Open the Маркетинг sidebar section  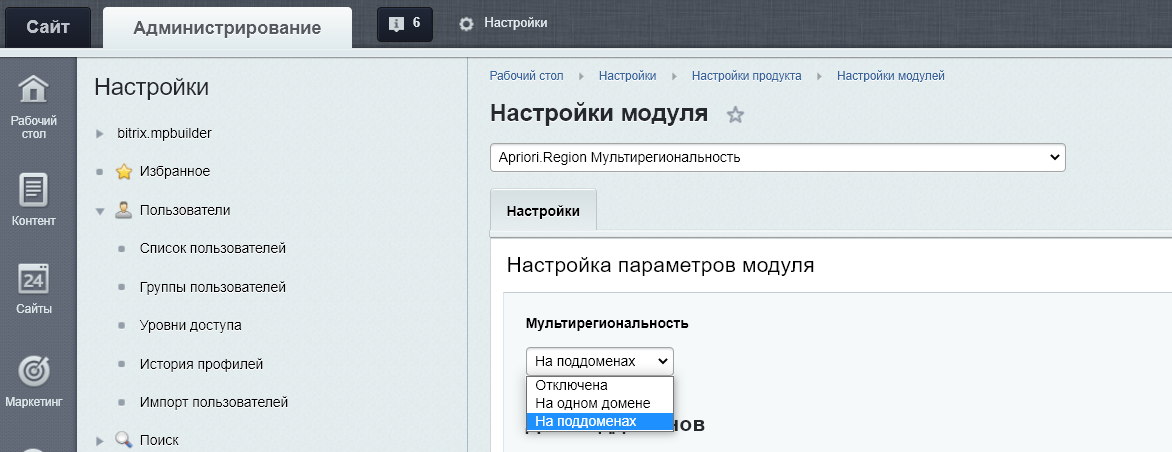pyautogui.click(x=34, y=380)
